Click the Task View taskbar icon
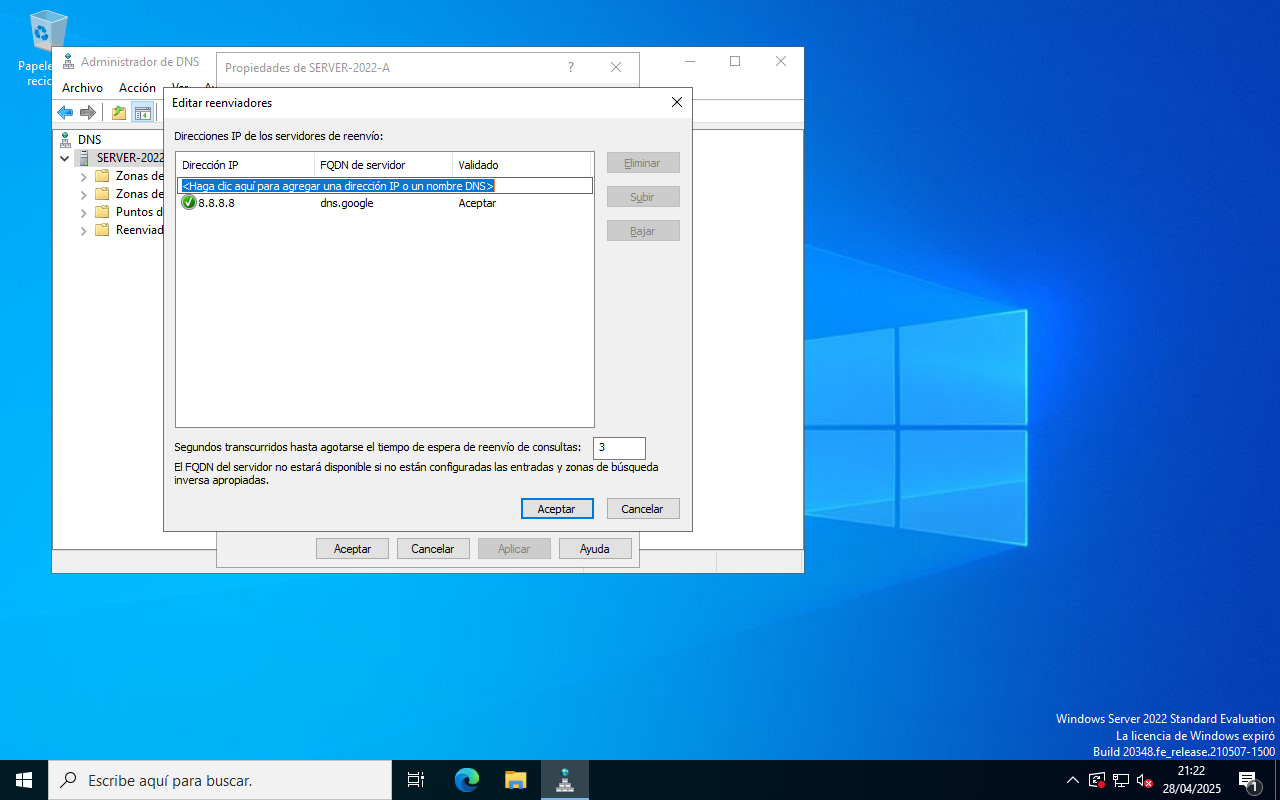1280x800 pixels. click(416, 780)
